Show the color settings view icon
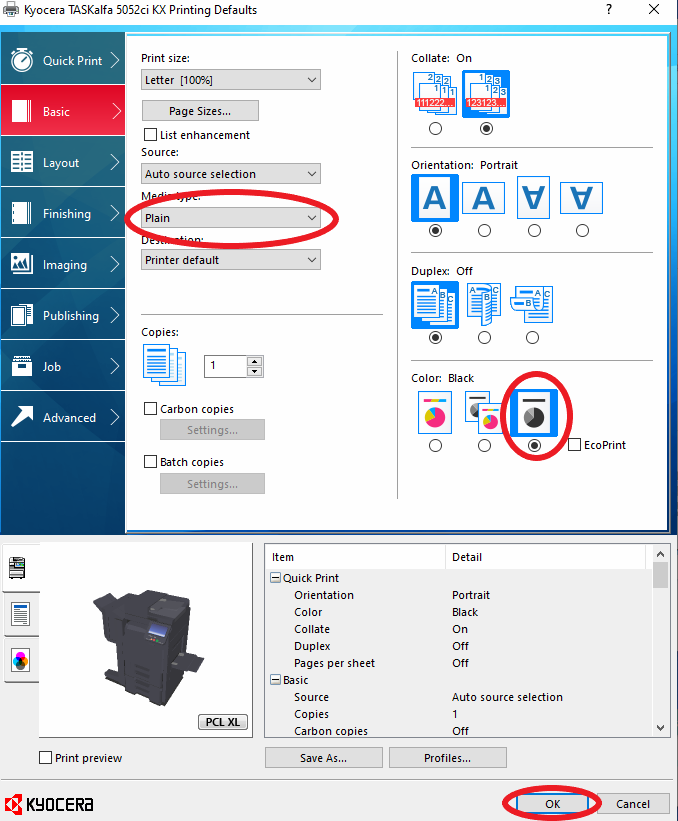Viewport: 678px width, 821px height. (20, 660)
